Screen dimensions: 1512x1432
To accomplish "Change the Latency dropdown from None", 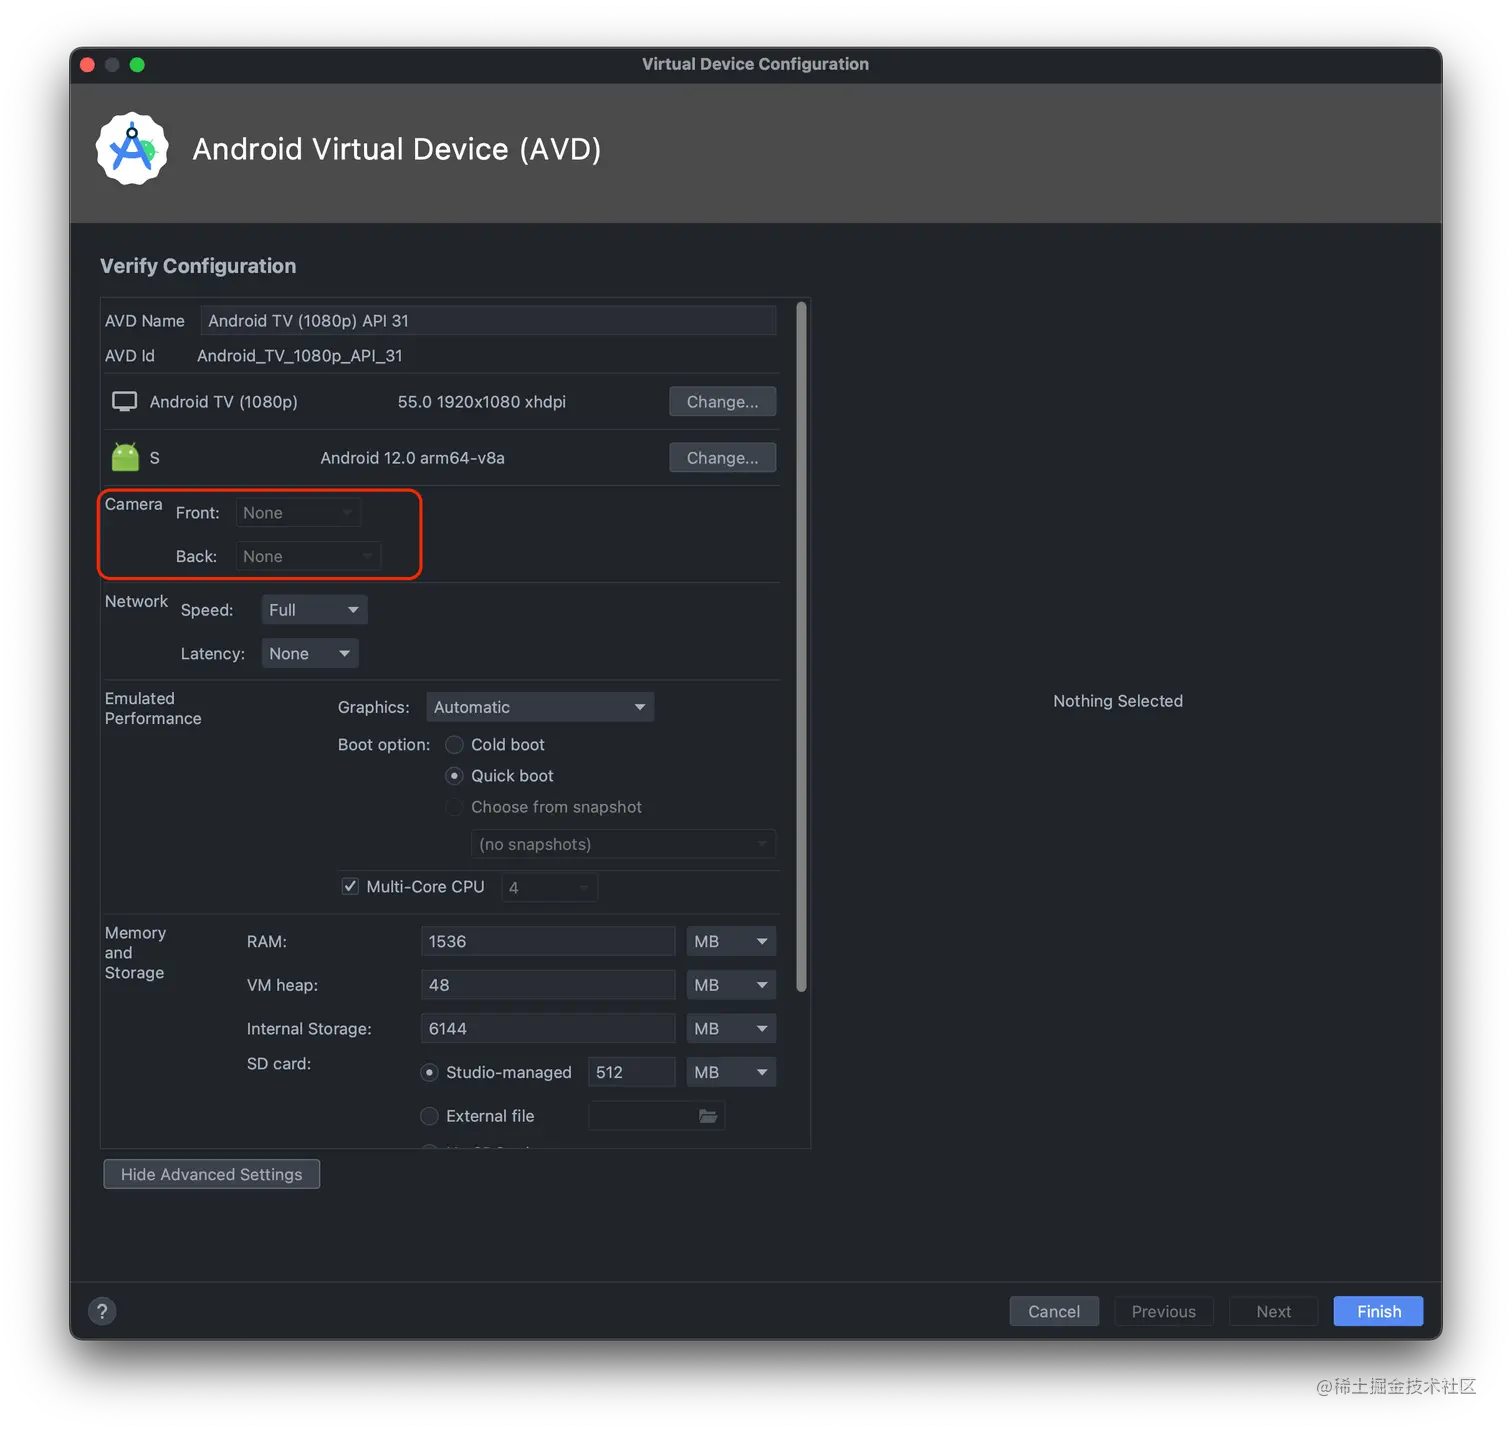I will 309,653.
